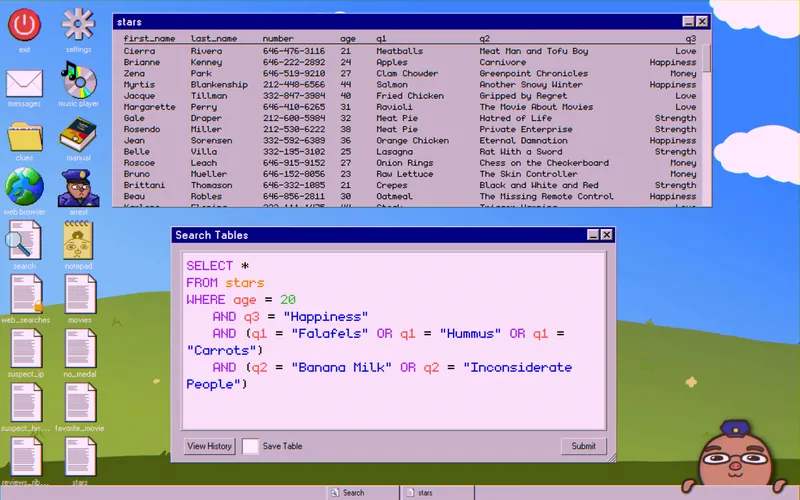Switch to stars in the taskbar
Screen dimensions: 800x500
click(x=437, y=492)
